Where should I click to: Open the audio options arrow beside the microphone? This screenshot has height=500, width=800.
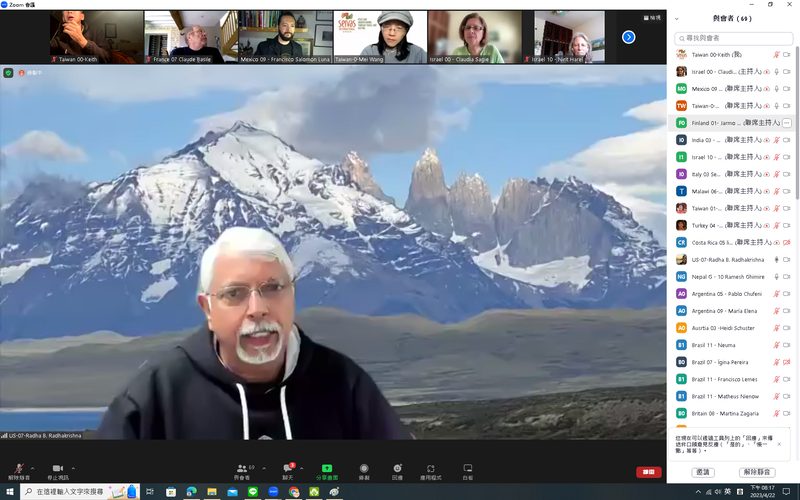point(33,468)
